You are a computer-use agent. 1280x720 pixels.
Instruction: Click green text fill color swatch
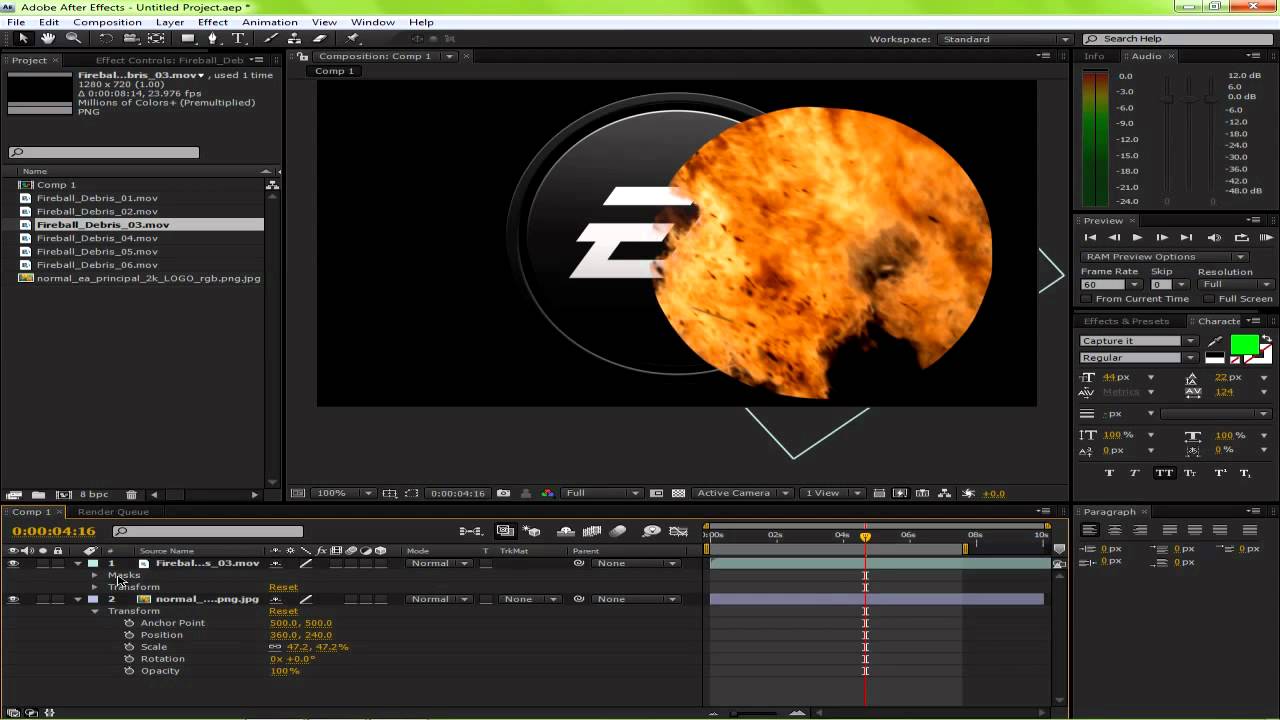point(1245,345)
